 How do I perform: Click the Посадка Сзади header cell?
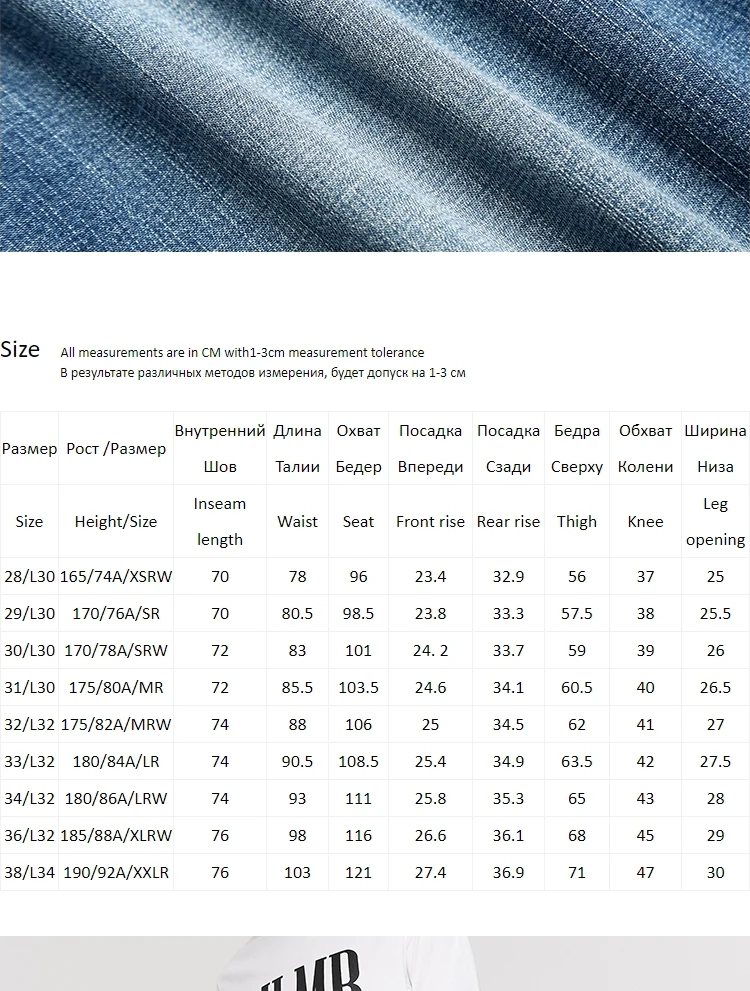pyautogui.click(x=508, y=449)
